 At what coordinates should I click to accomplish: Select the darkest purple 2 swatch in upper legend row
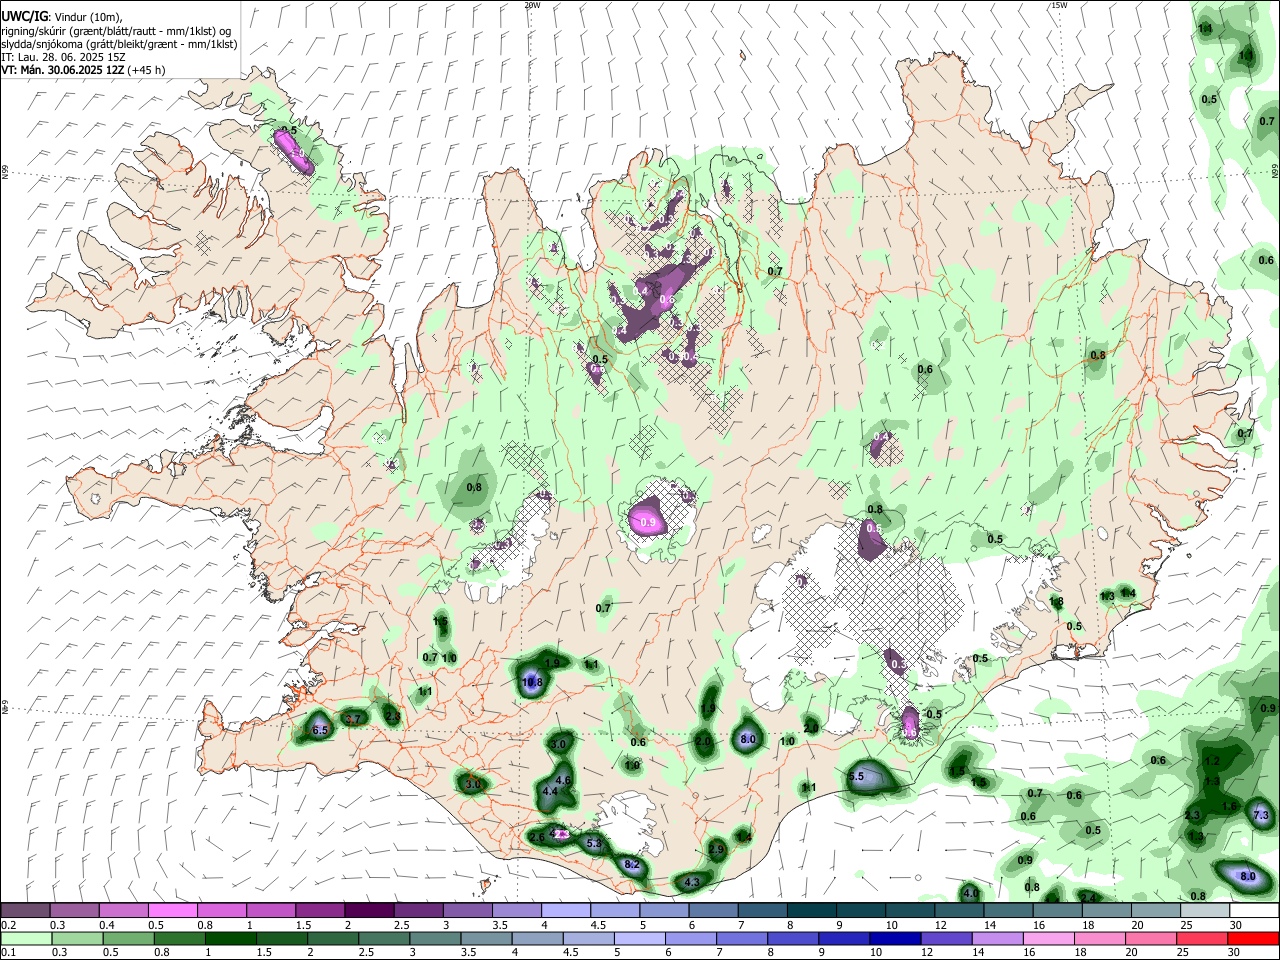pos(369,910)
